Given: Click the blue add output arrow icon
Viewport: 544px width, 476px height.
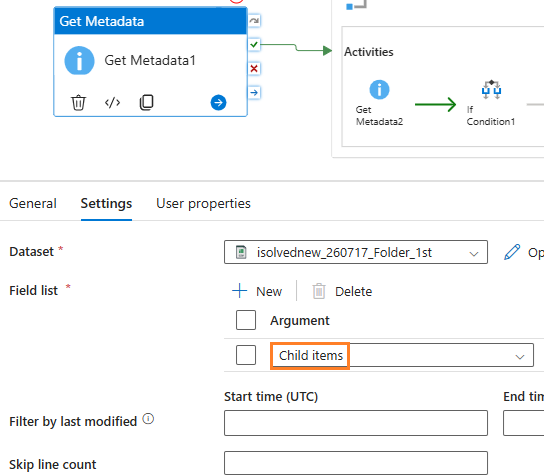Looking at the screenshot, I should [218, 103].
